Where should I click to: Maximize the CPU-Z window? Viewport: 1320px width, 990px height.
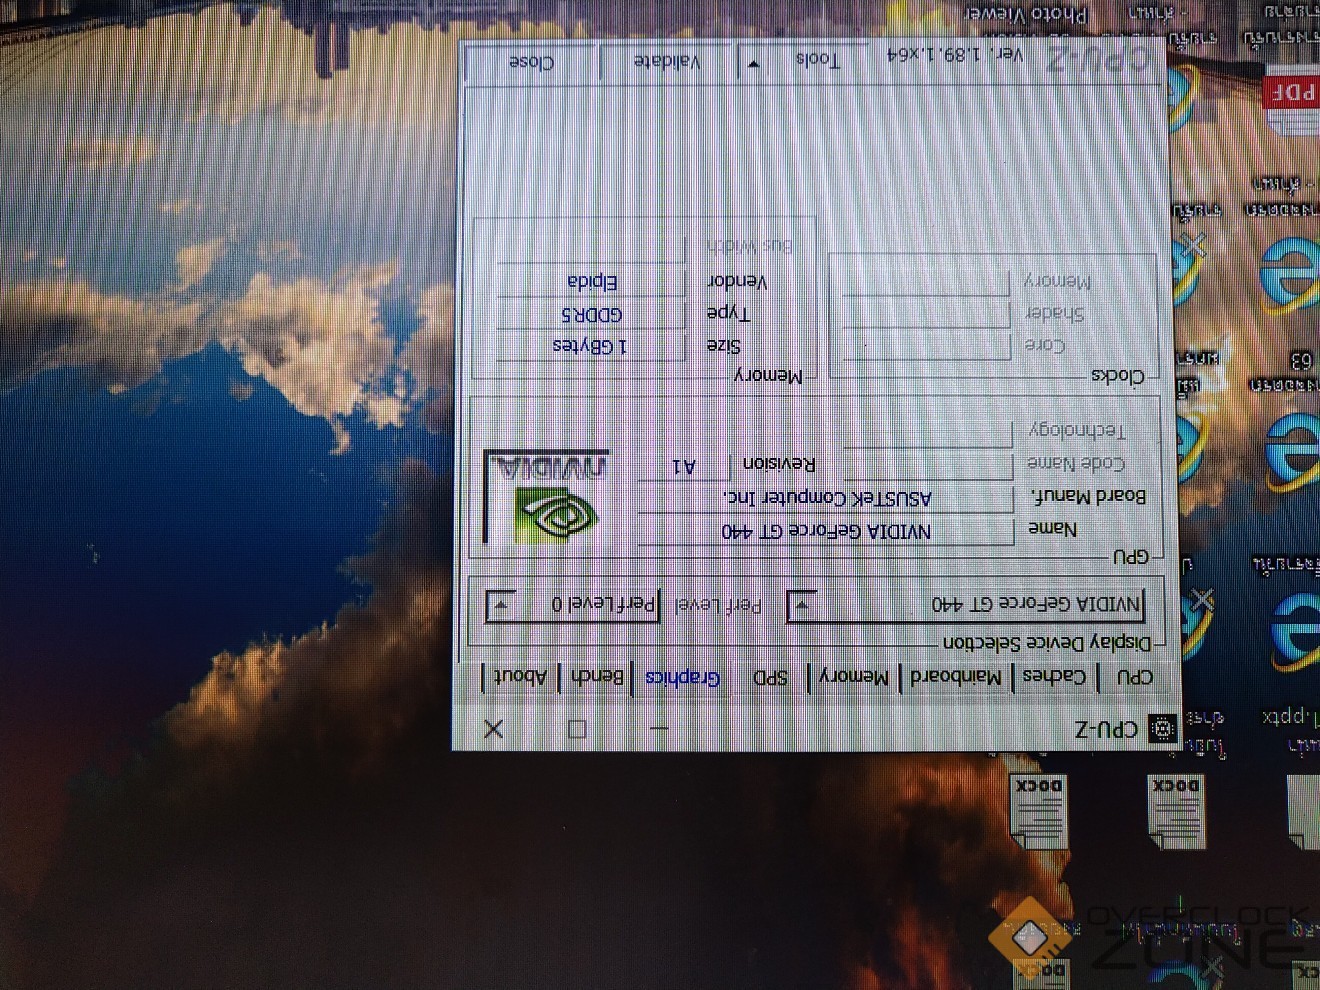pyautogui.click(x=577, y=729)
